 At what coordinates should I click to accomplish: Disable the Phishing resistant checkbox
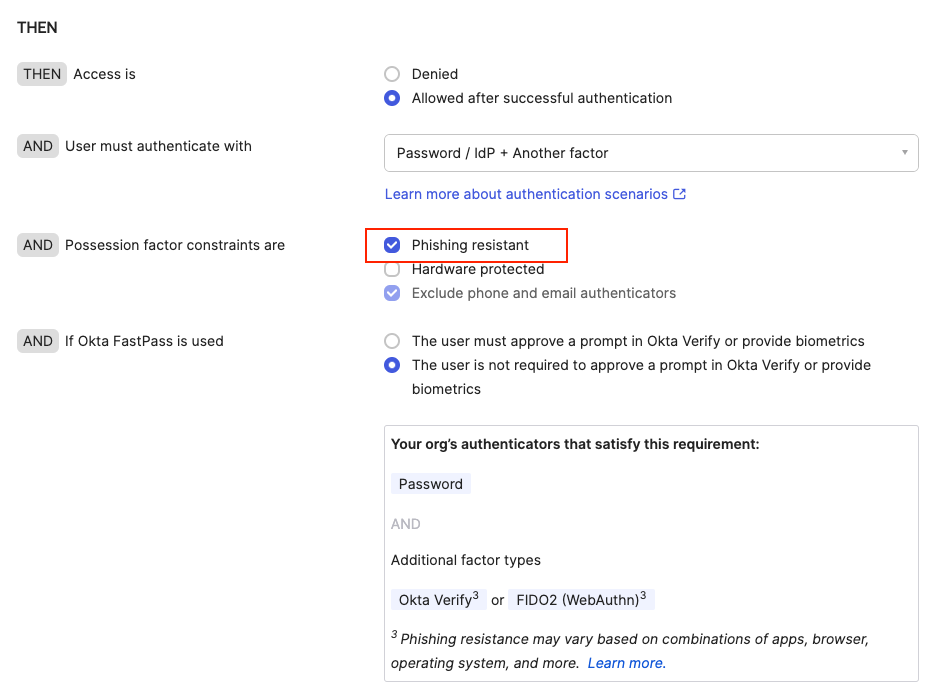(x=392, y=245)
